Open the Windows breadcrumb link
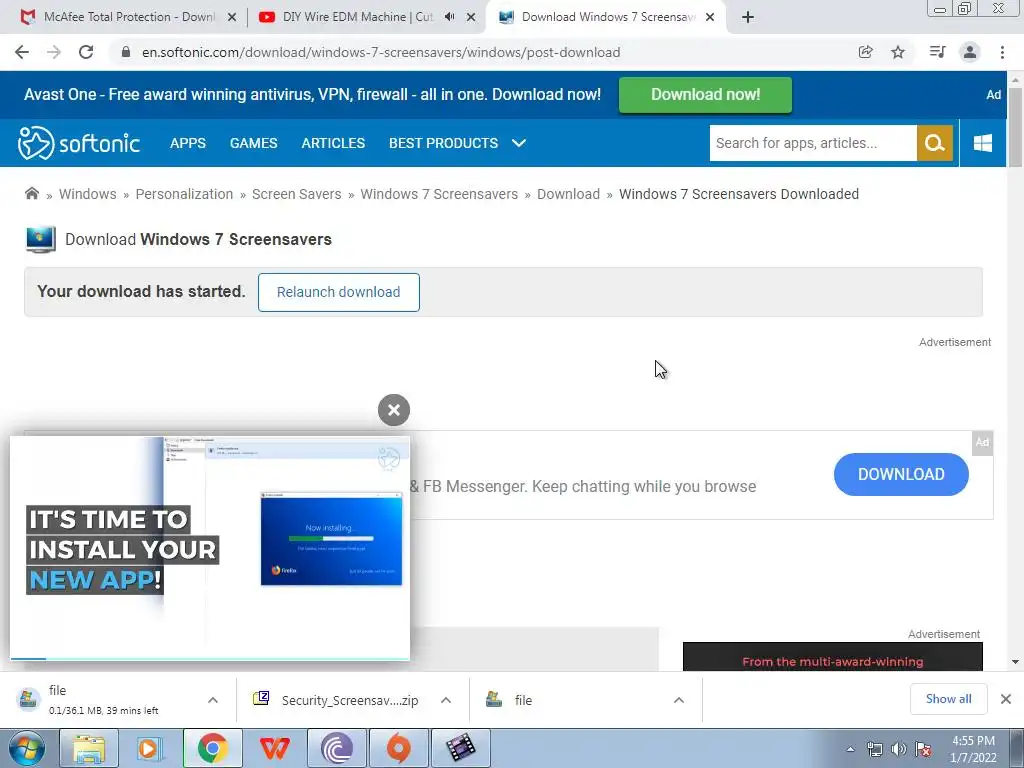Image resolution: width=1024 pixels, height=768 pixels. click(88, 194)
